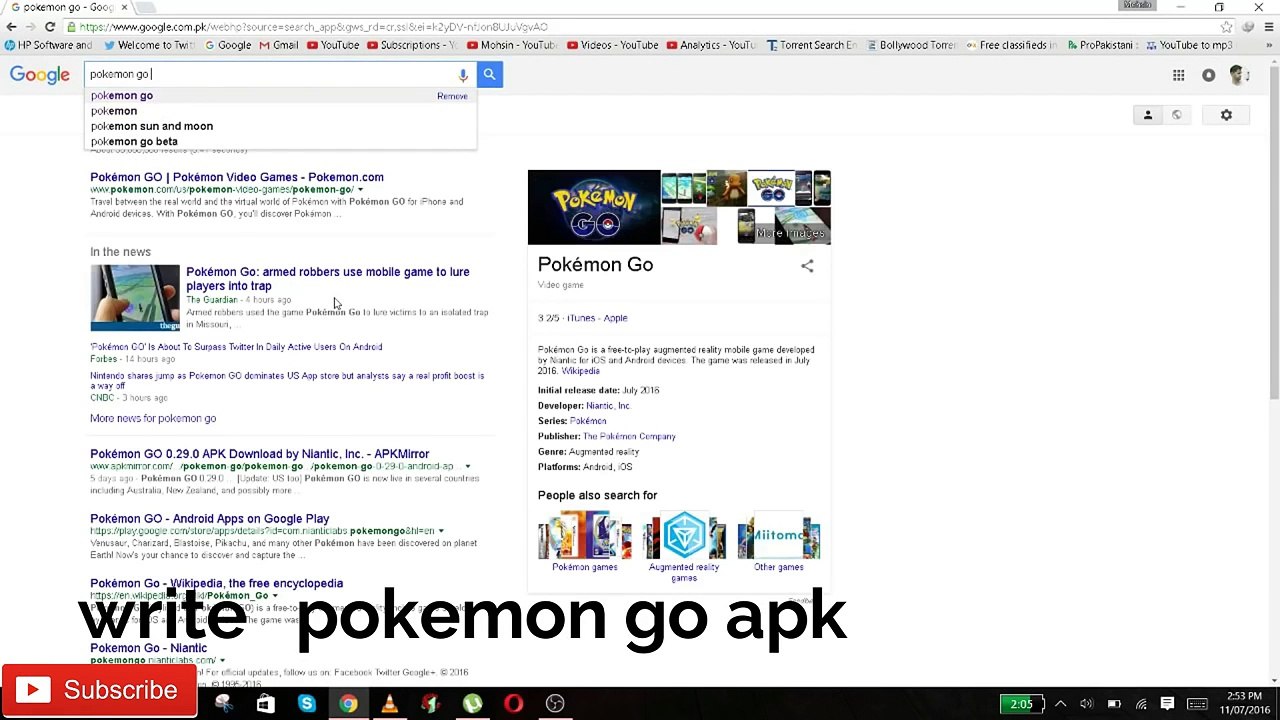
Task: Open the Guardian armed robbers article
Action: point(328,279)
